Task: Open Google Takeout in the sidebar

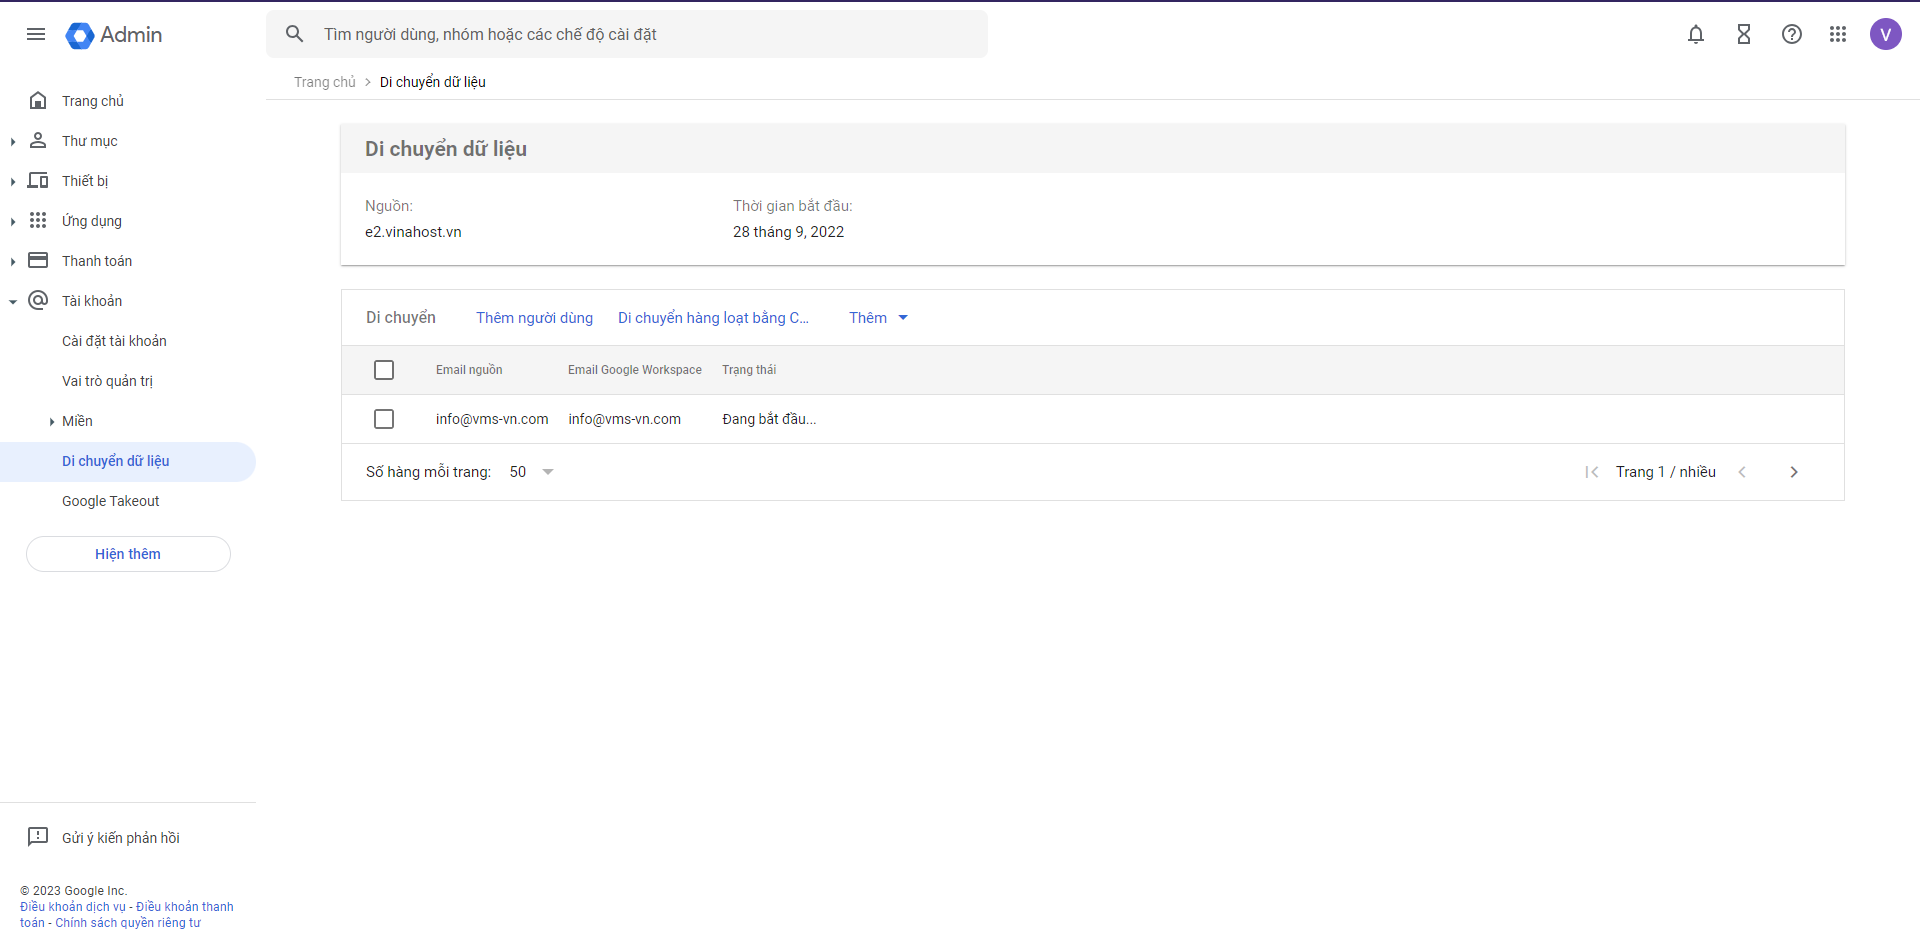Action: [110, 501]
